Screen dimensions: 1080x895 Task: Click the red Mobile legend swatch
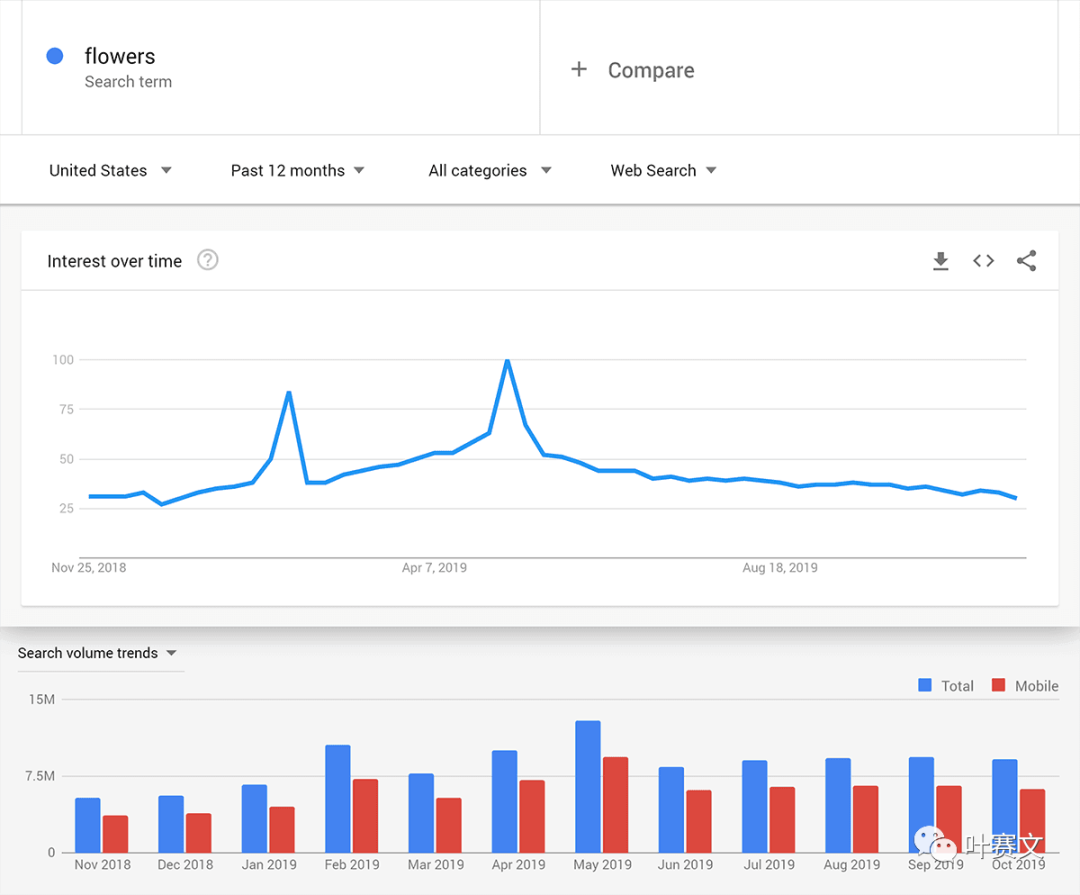998,685
